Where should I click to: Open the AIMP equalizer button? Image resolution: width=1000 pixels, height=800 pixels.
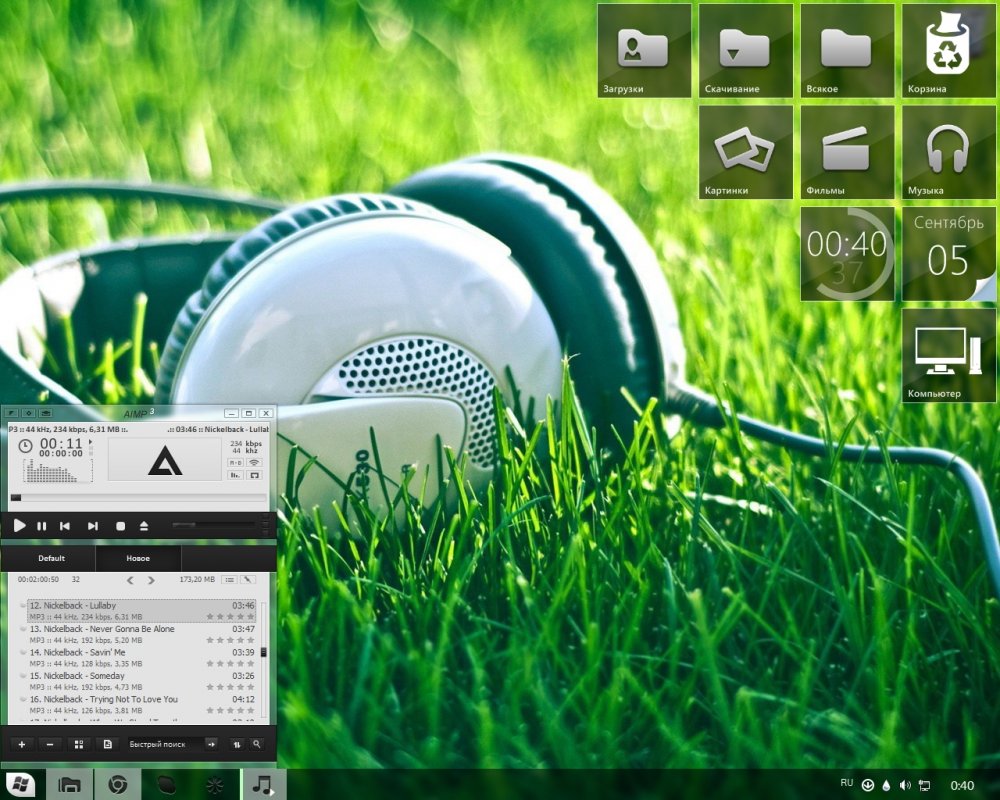tap(235, 475)
